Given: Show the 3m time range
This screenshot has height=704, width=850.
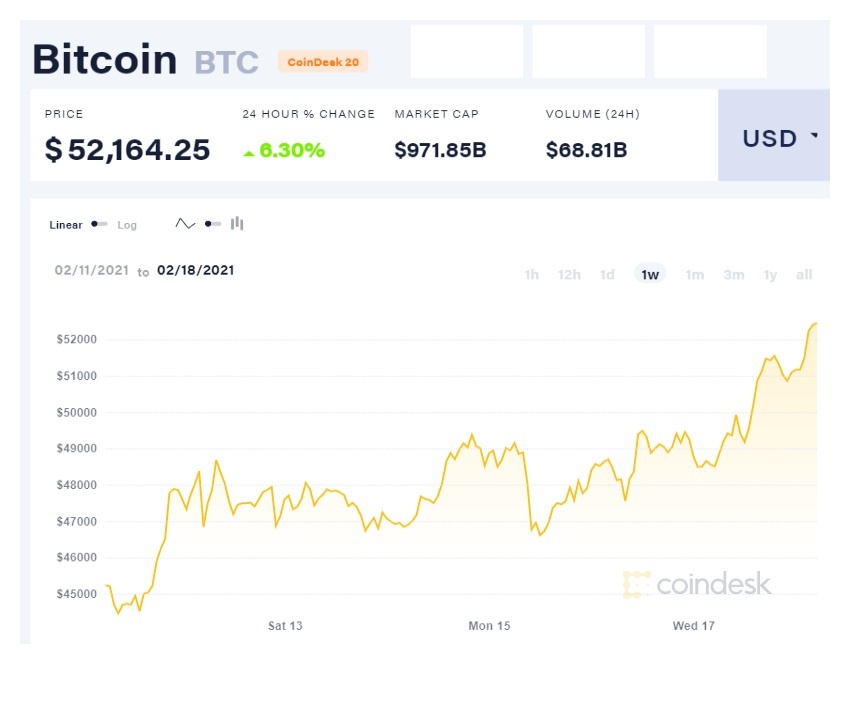Looking at the screenshot, I should [x=734, y=275].
